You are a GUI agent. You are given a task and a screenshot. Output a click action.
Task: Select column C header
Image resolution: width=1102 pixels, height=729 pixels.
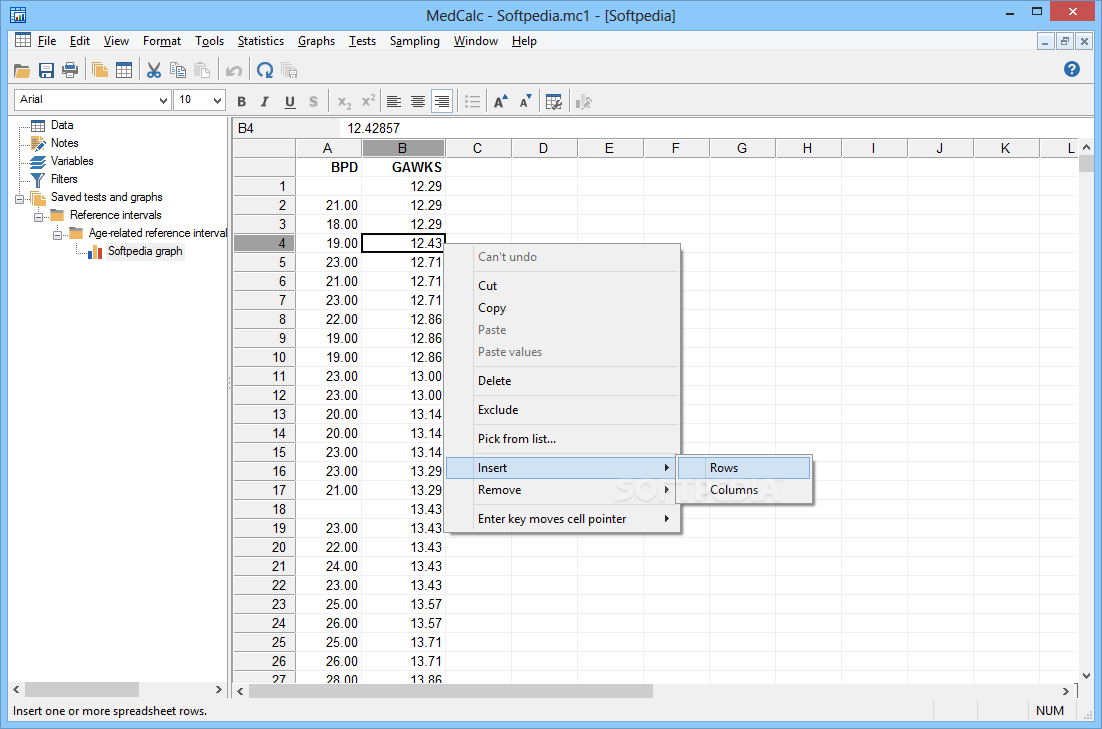coord(478,148)
